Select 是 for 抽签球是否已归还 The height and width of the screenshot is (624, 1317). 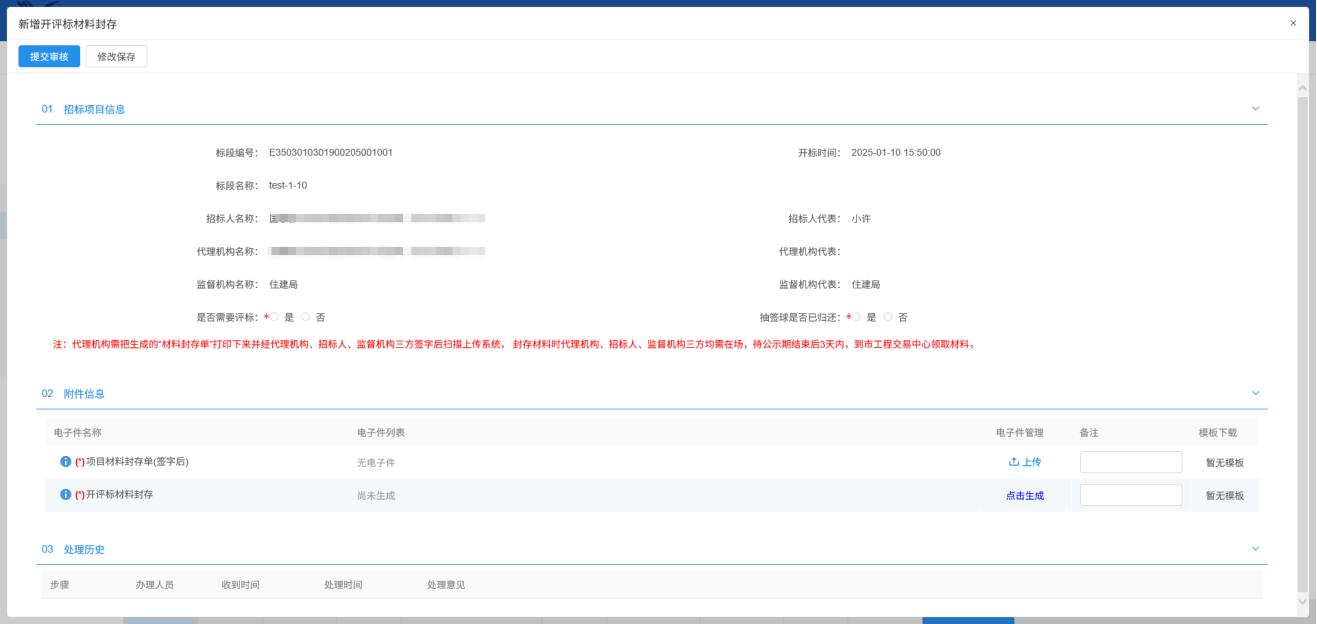(856, 317)
